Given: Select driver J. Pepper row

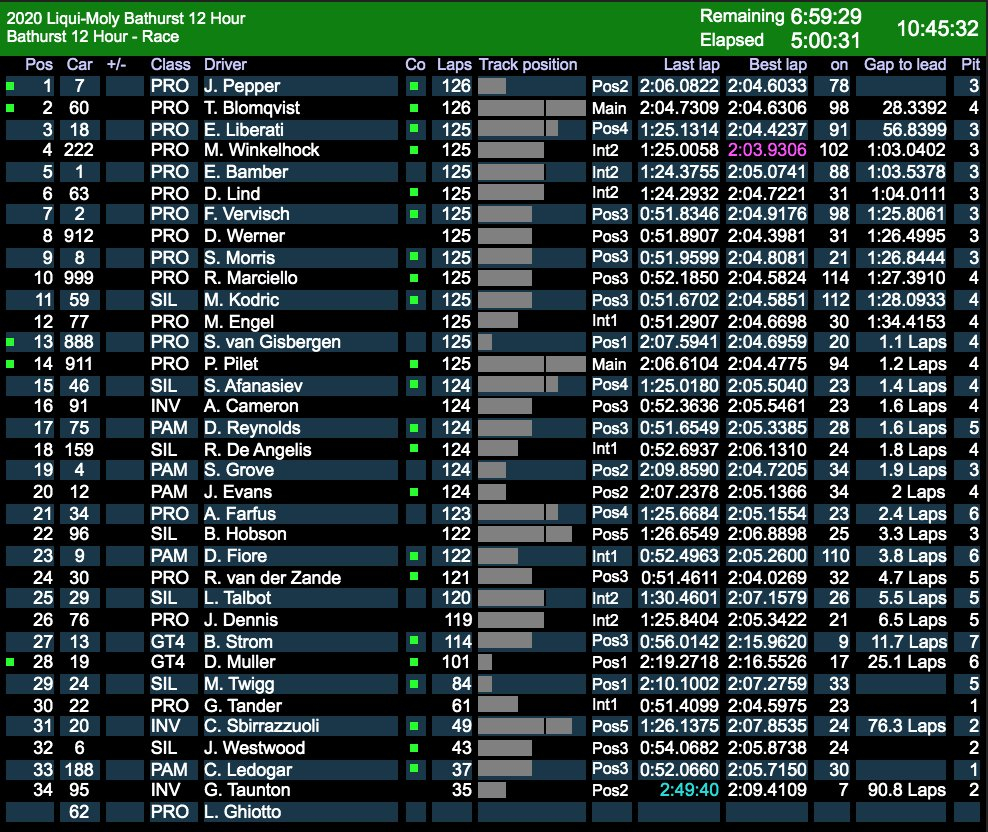Looking at the screenshot, I should (x=493, y=86).
